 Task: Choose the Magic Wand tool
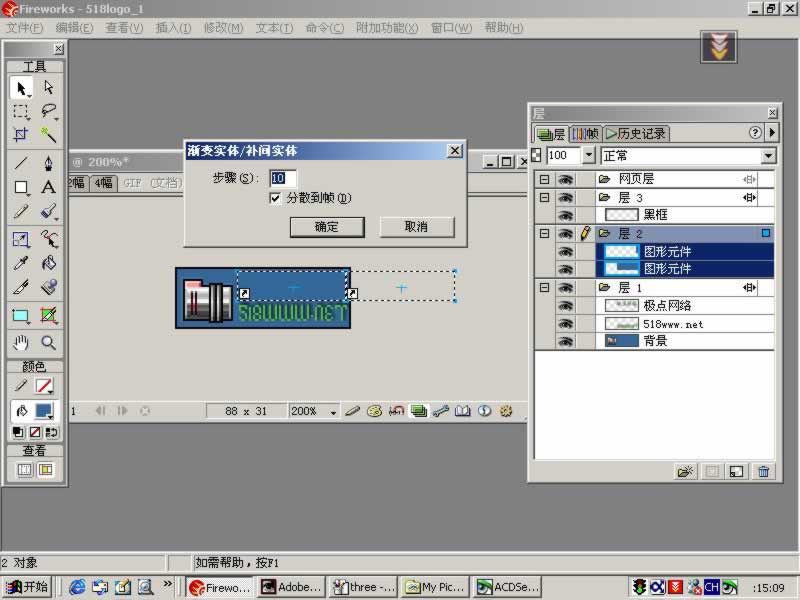[48, 136]
